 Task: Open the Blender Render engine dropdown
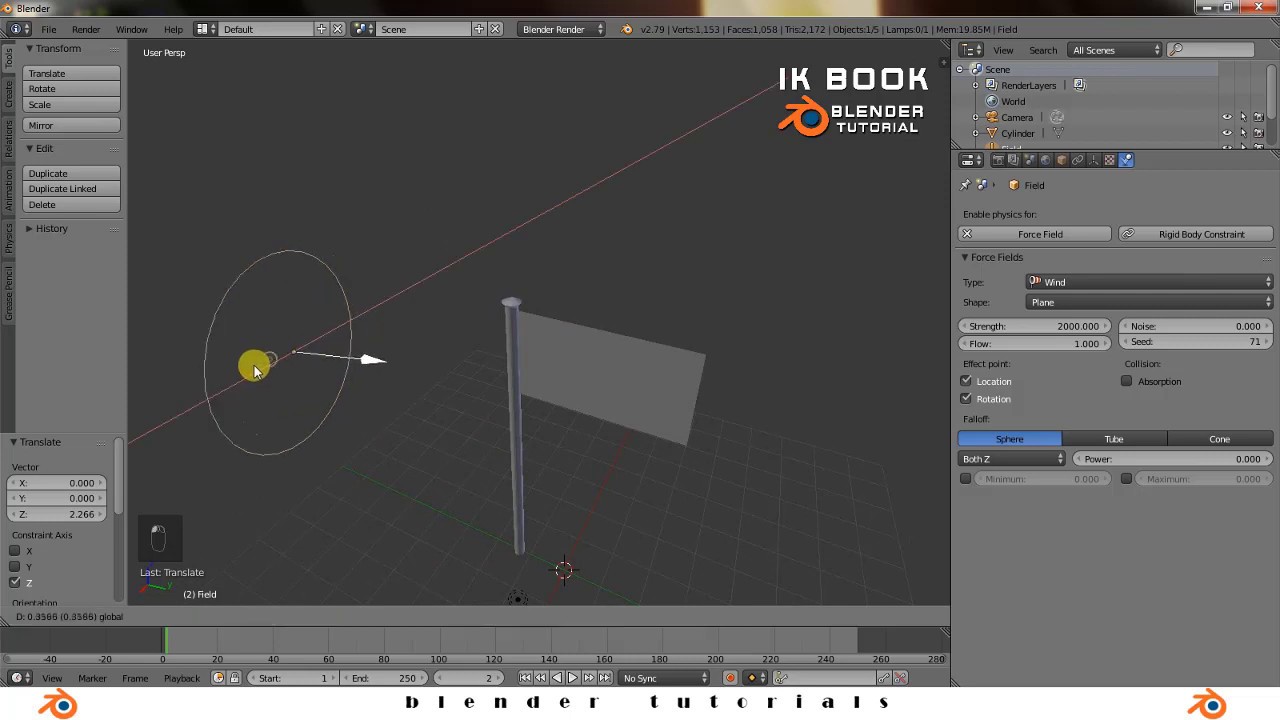point(562,29)
